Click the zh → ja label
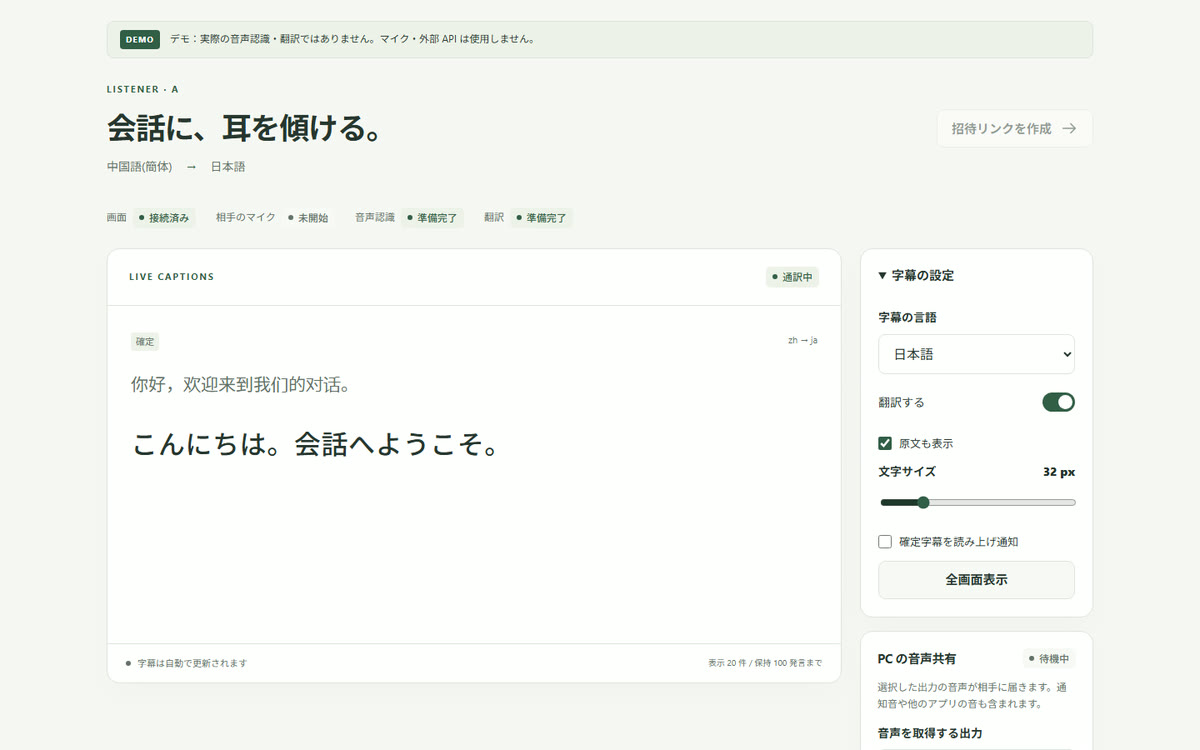This screenshot has width=1200, height=750. click(803, 340)
